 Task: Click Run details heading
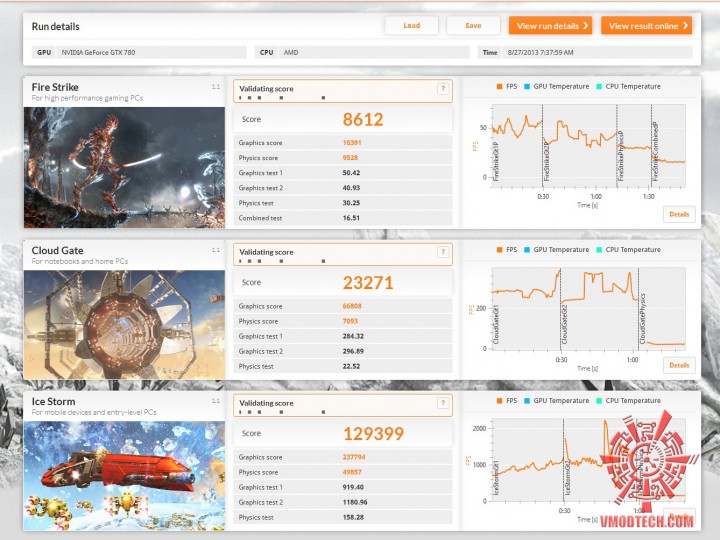56,27
